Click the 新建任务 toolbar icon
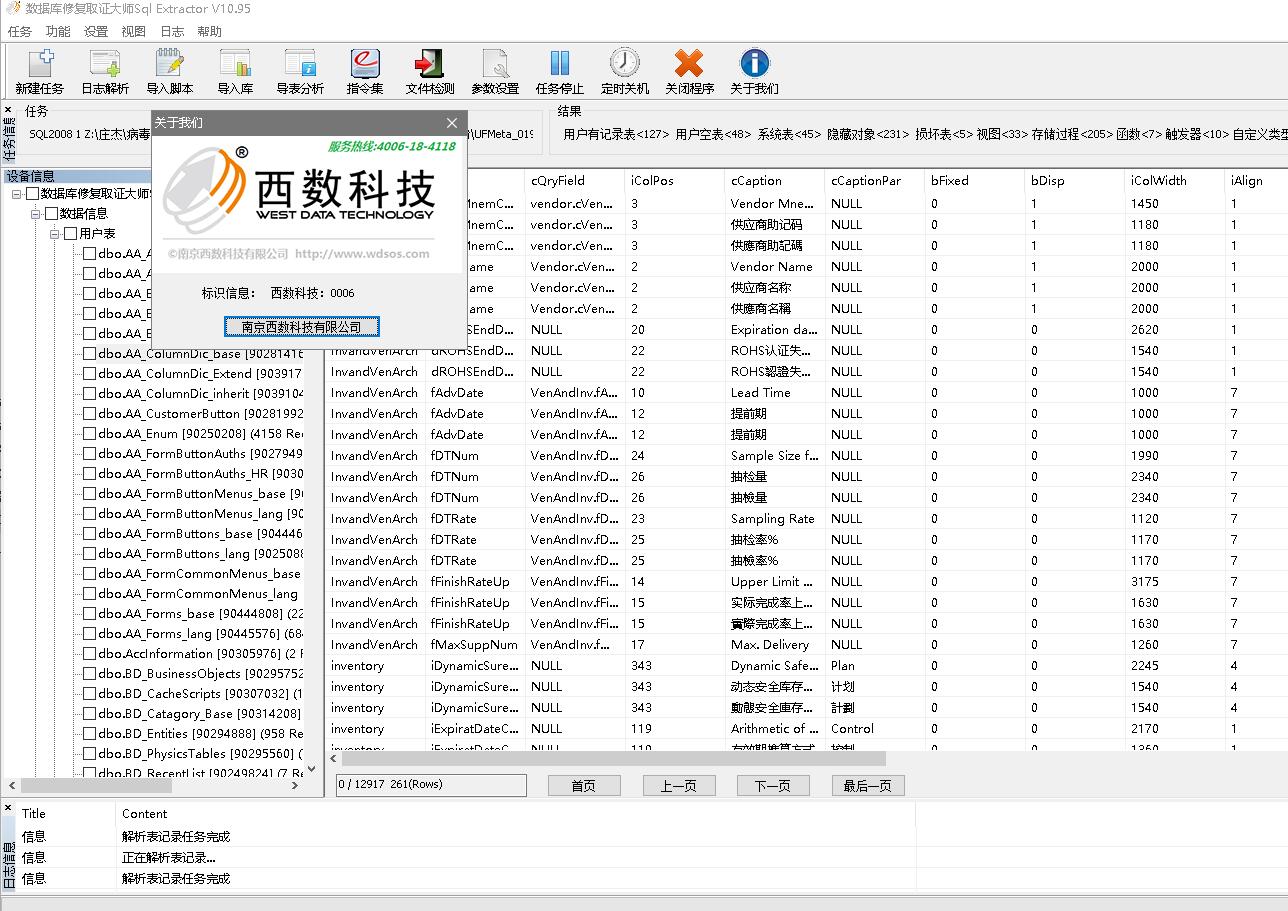The height and width of the screenshot is (911, 1288). (x=40, y=71)
